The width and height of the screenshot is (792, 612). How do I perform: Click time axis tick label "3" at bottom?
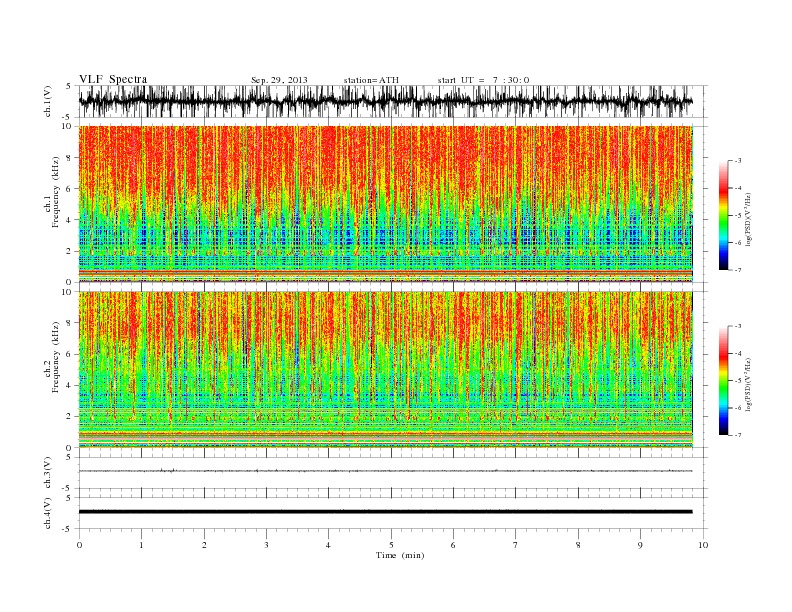266,545
